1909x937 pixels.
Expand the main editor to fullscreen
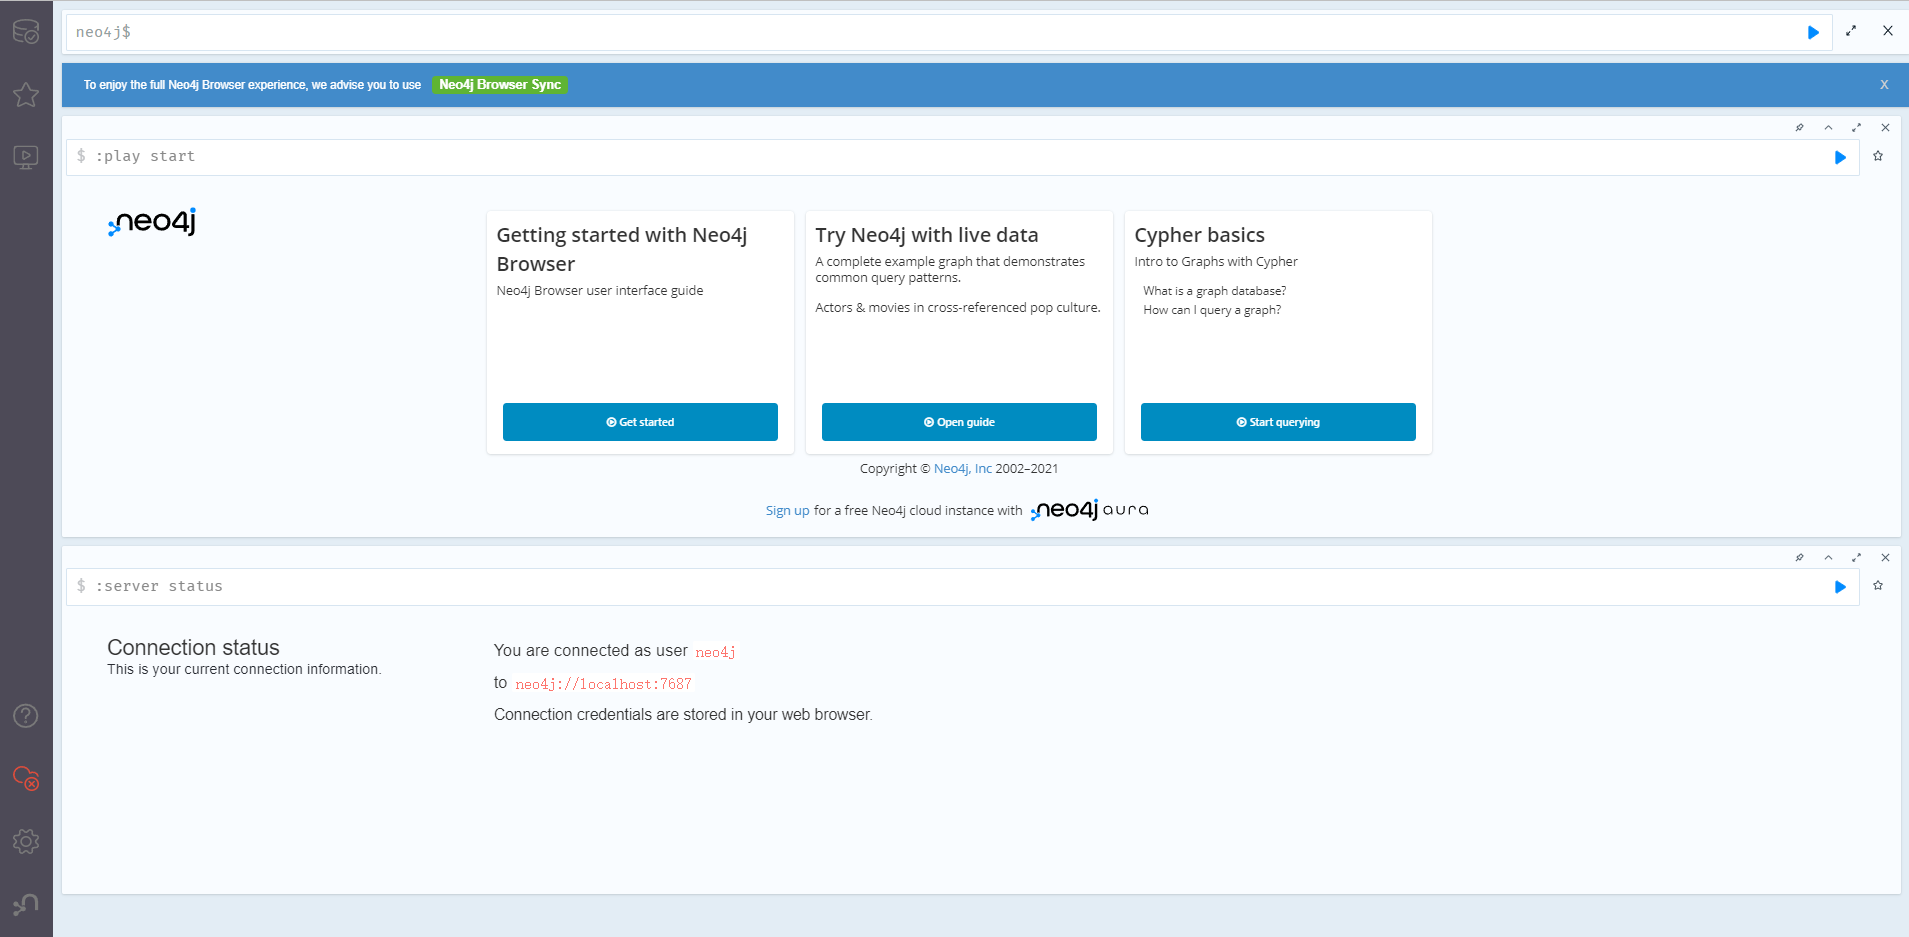1851,31
